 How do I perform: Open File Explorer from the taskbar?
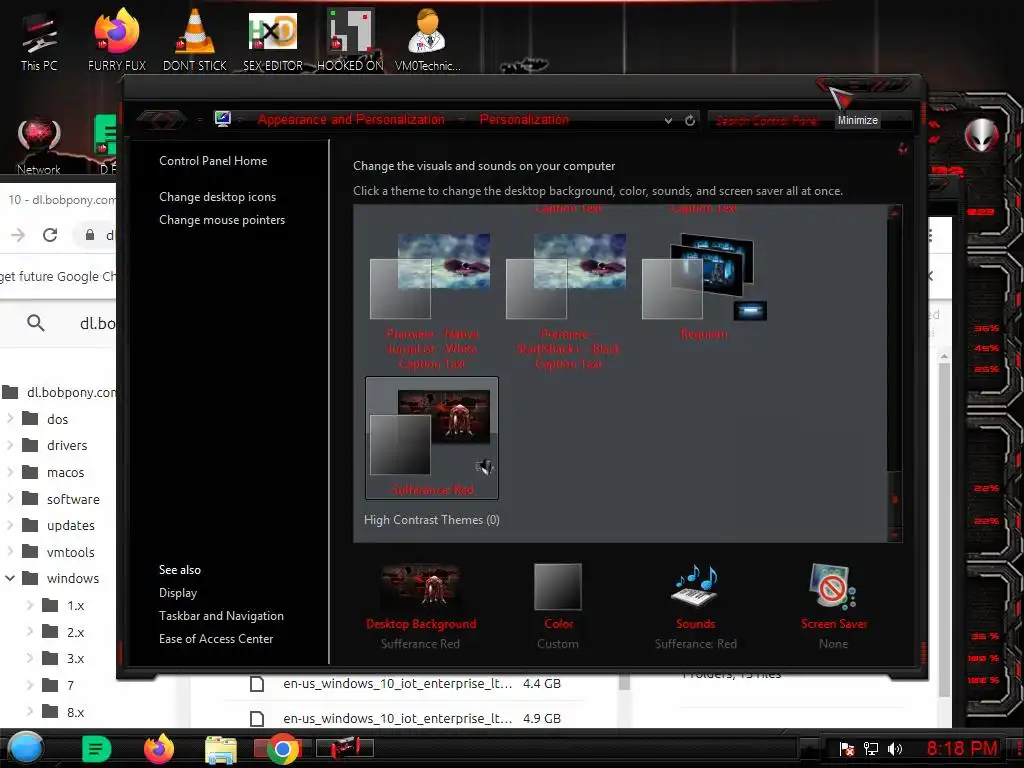221,749
